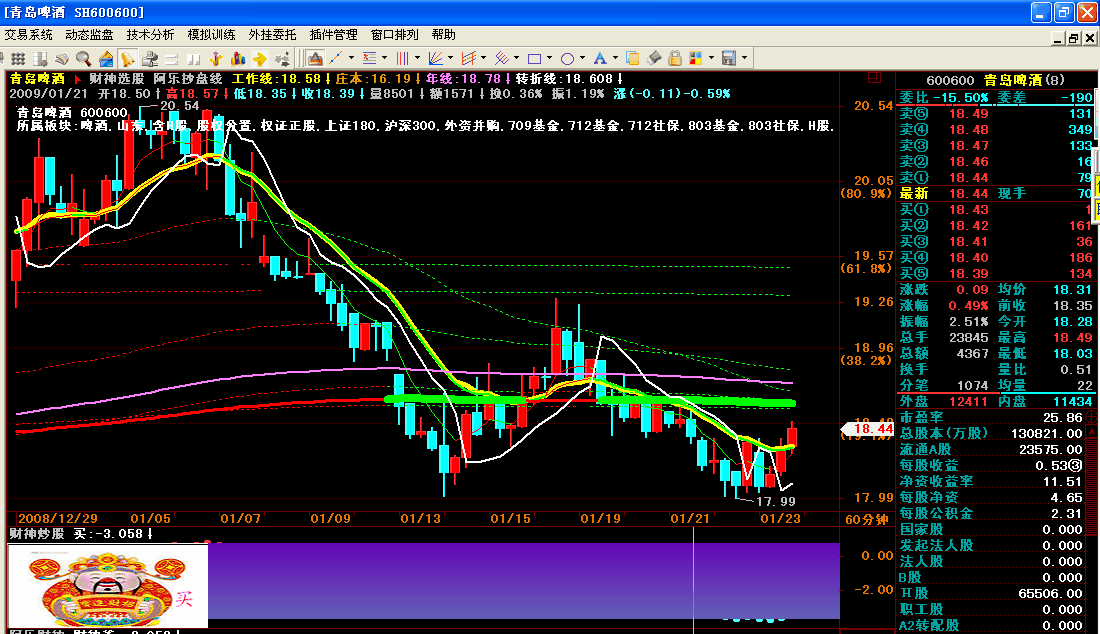The image size is (1100, 634).
Task: Open the house and cards home icon
Action: pyautogui.click(x=106, y=58)
